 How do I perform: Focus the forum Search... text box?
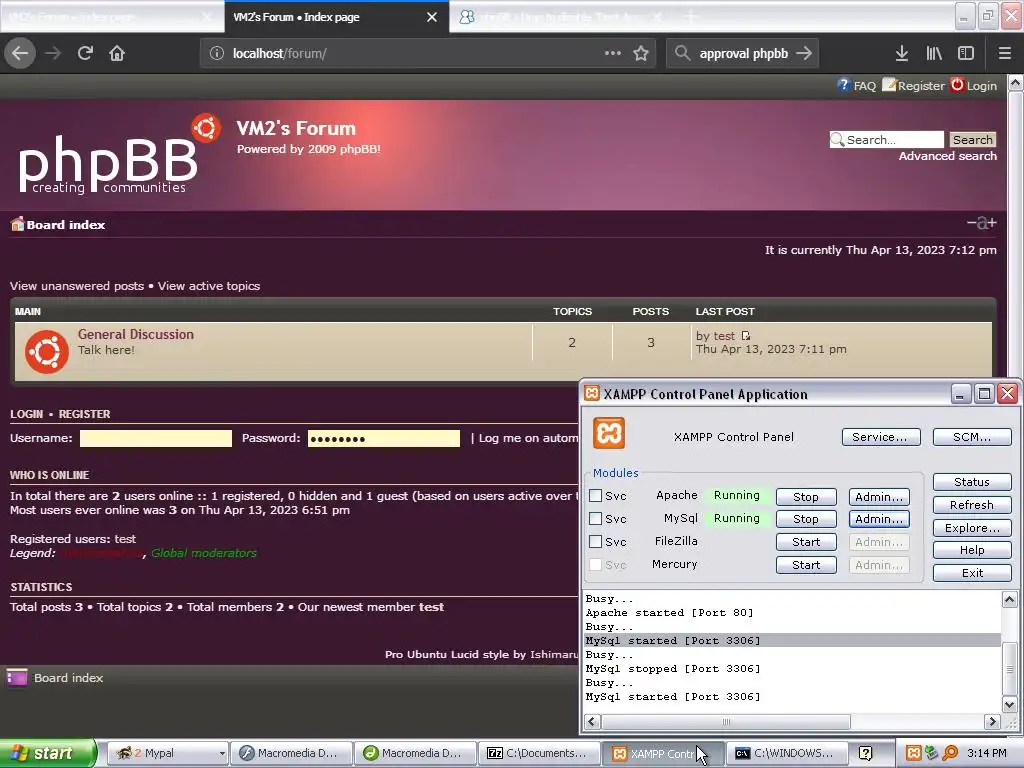[x=887, y=140]
